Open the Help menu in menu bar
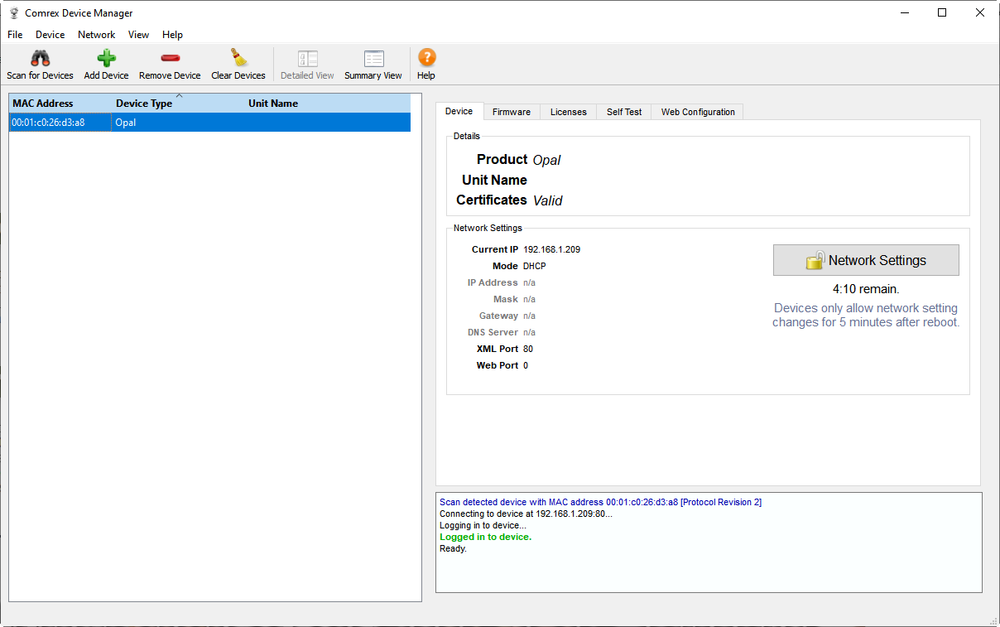 [172, 34]
